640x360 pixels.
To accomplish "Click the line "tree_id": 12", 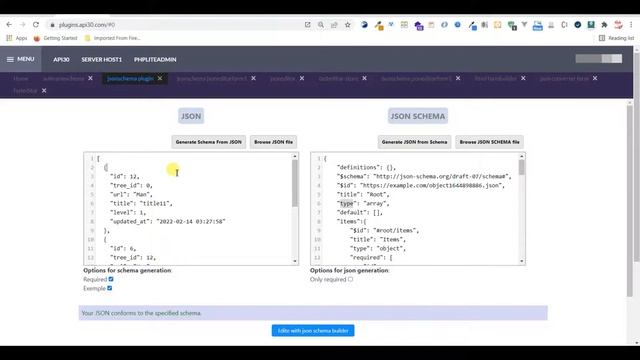I will point(133,257).
